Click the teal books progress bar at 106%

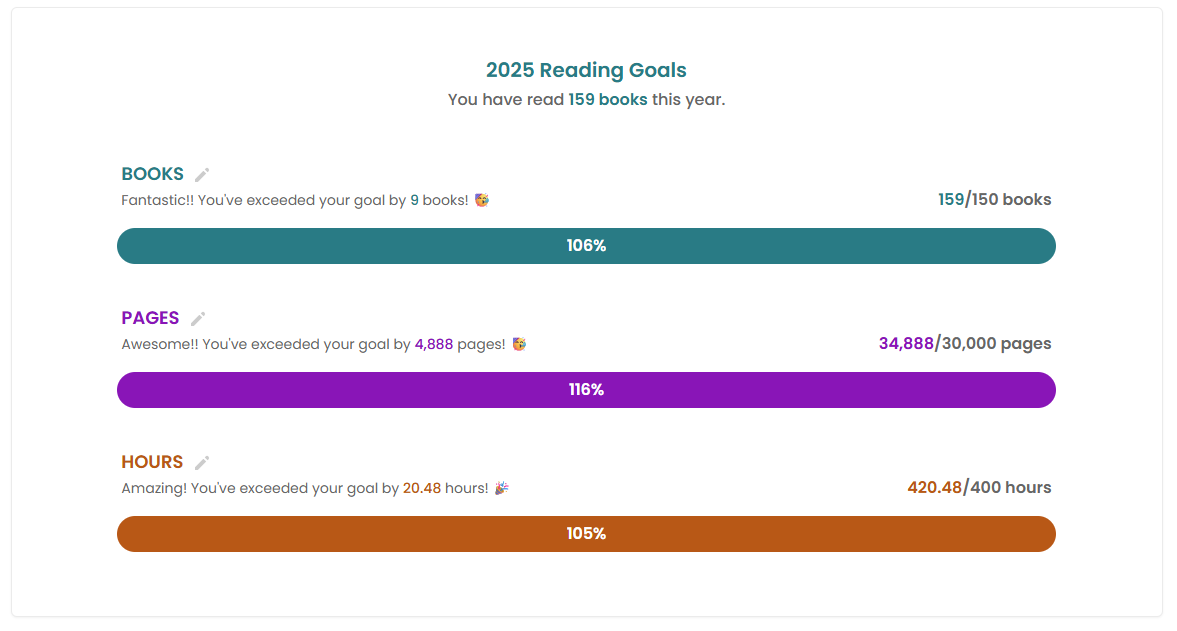(x=586, y=246)
